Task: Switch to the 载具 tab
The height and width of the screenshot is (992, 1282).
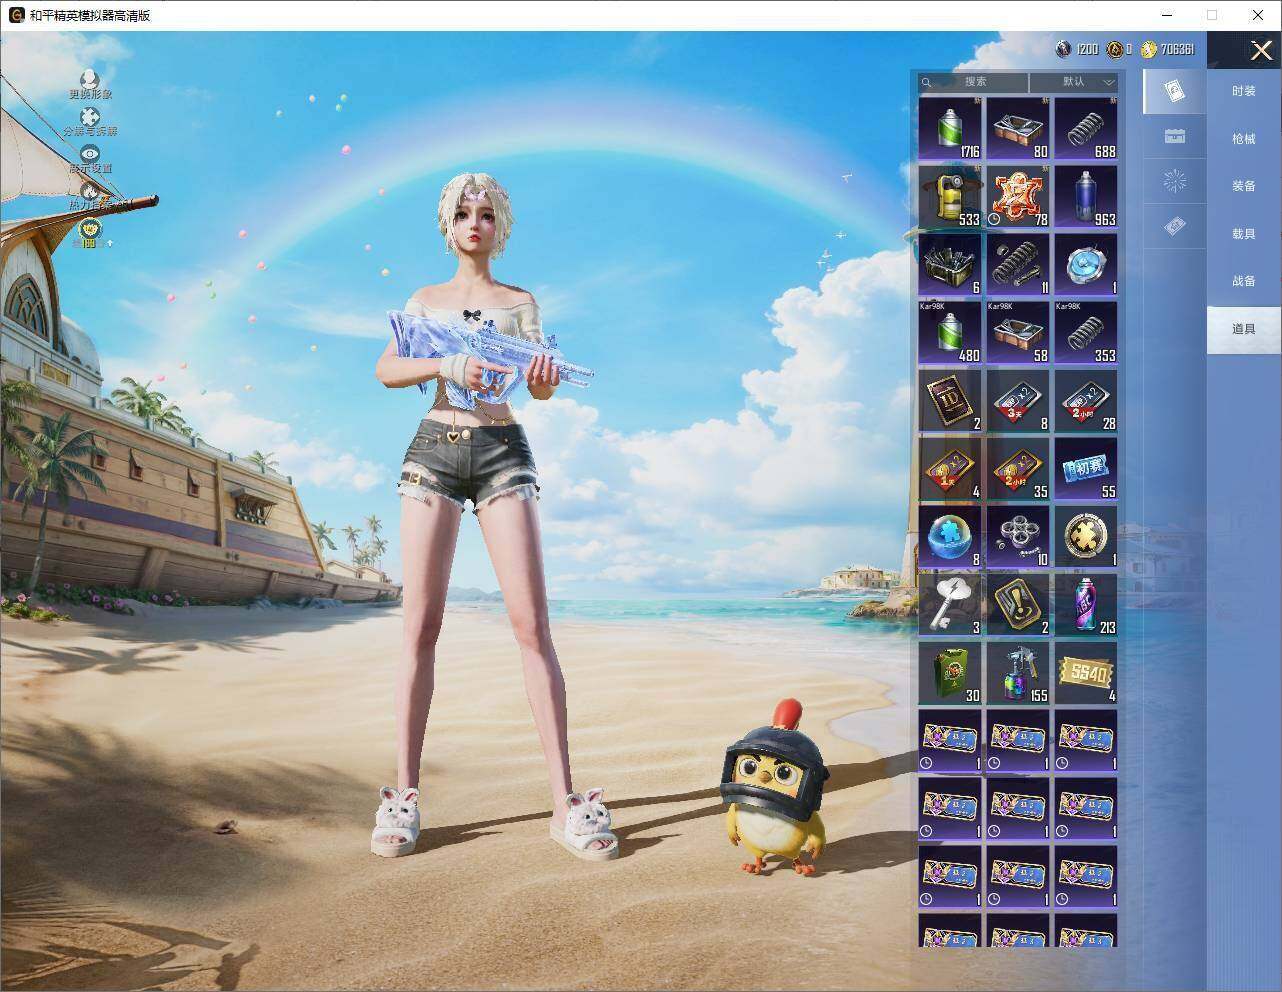Action: click(1243, 234)
